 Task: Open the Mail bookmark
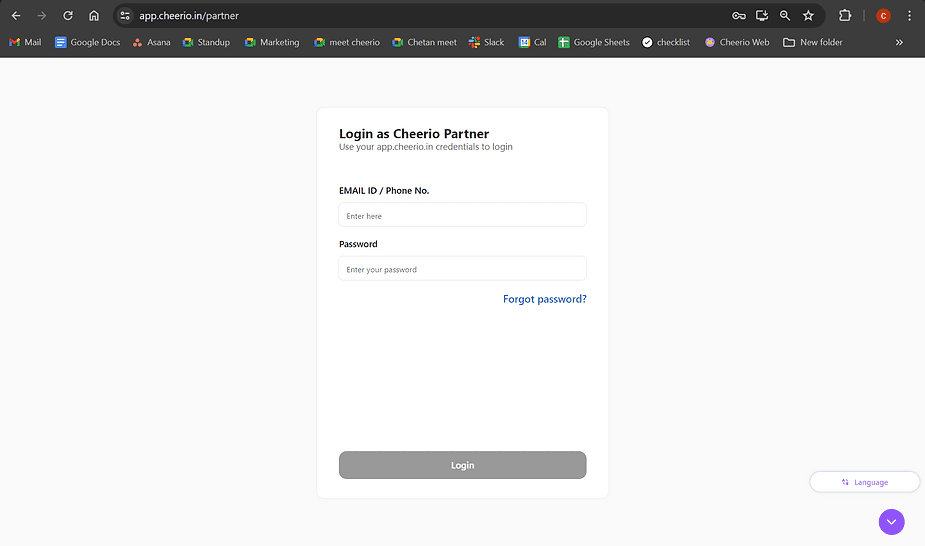point(25,42)
